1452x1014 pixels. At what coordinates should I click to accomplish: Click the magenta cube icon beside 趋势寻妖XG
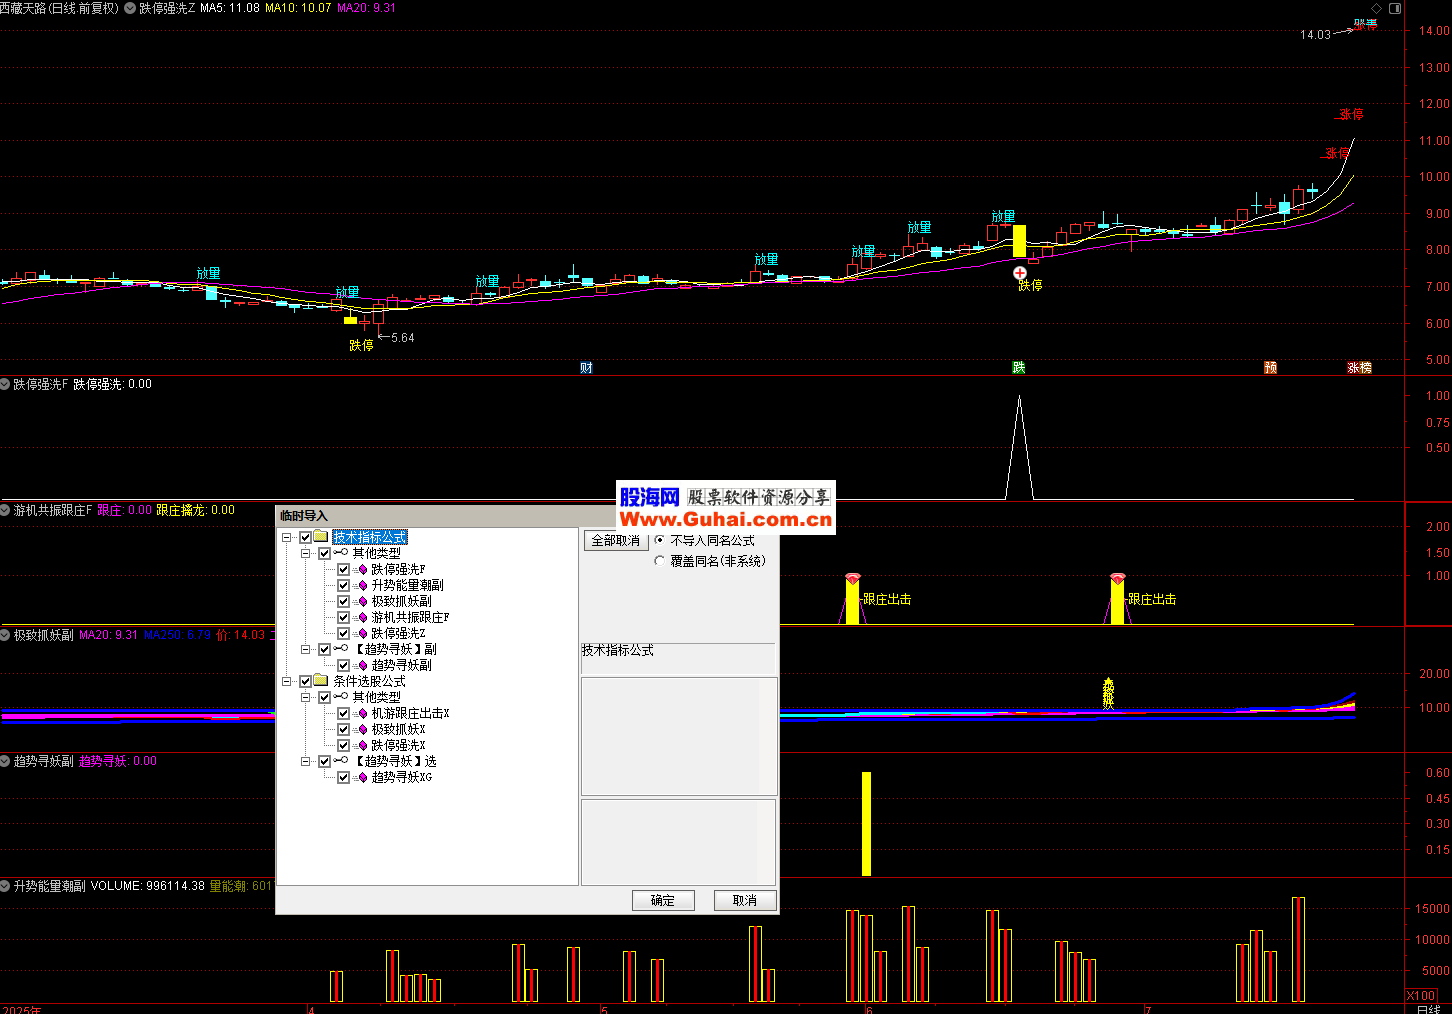(362, 777)
